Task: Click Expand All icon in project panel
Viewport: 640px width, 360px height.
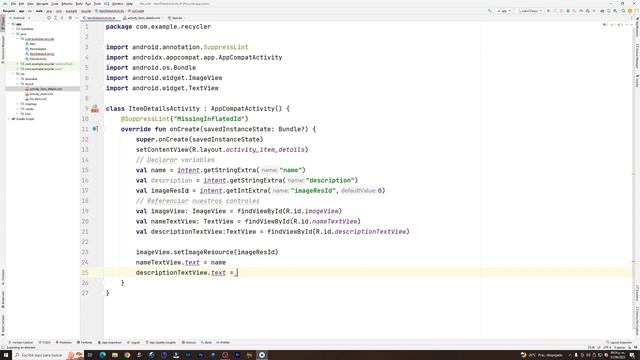Action: click(x=56, y=18)
